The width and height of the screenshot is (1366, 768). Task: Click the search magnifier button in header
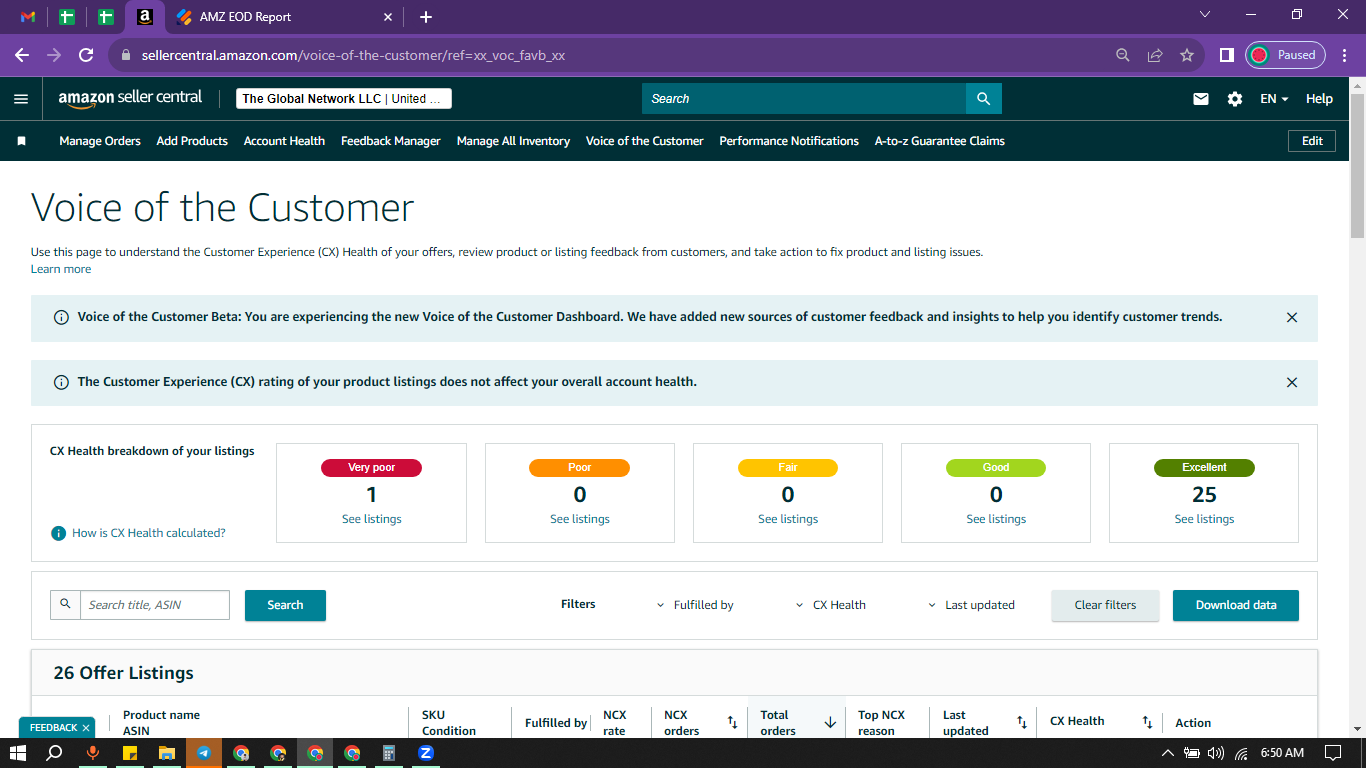tap(984, 99)
